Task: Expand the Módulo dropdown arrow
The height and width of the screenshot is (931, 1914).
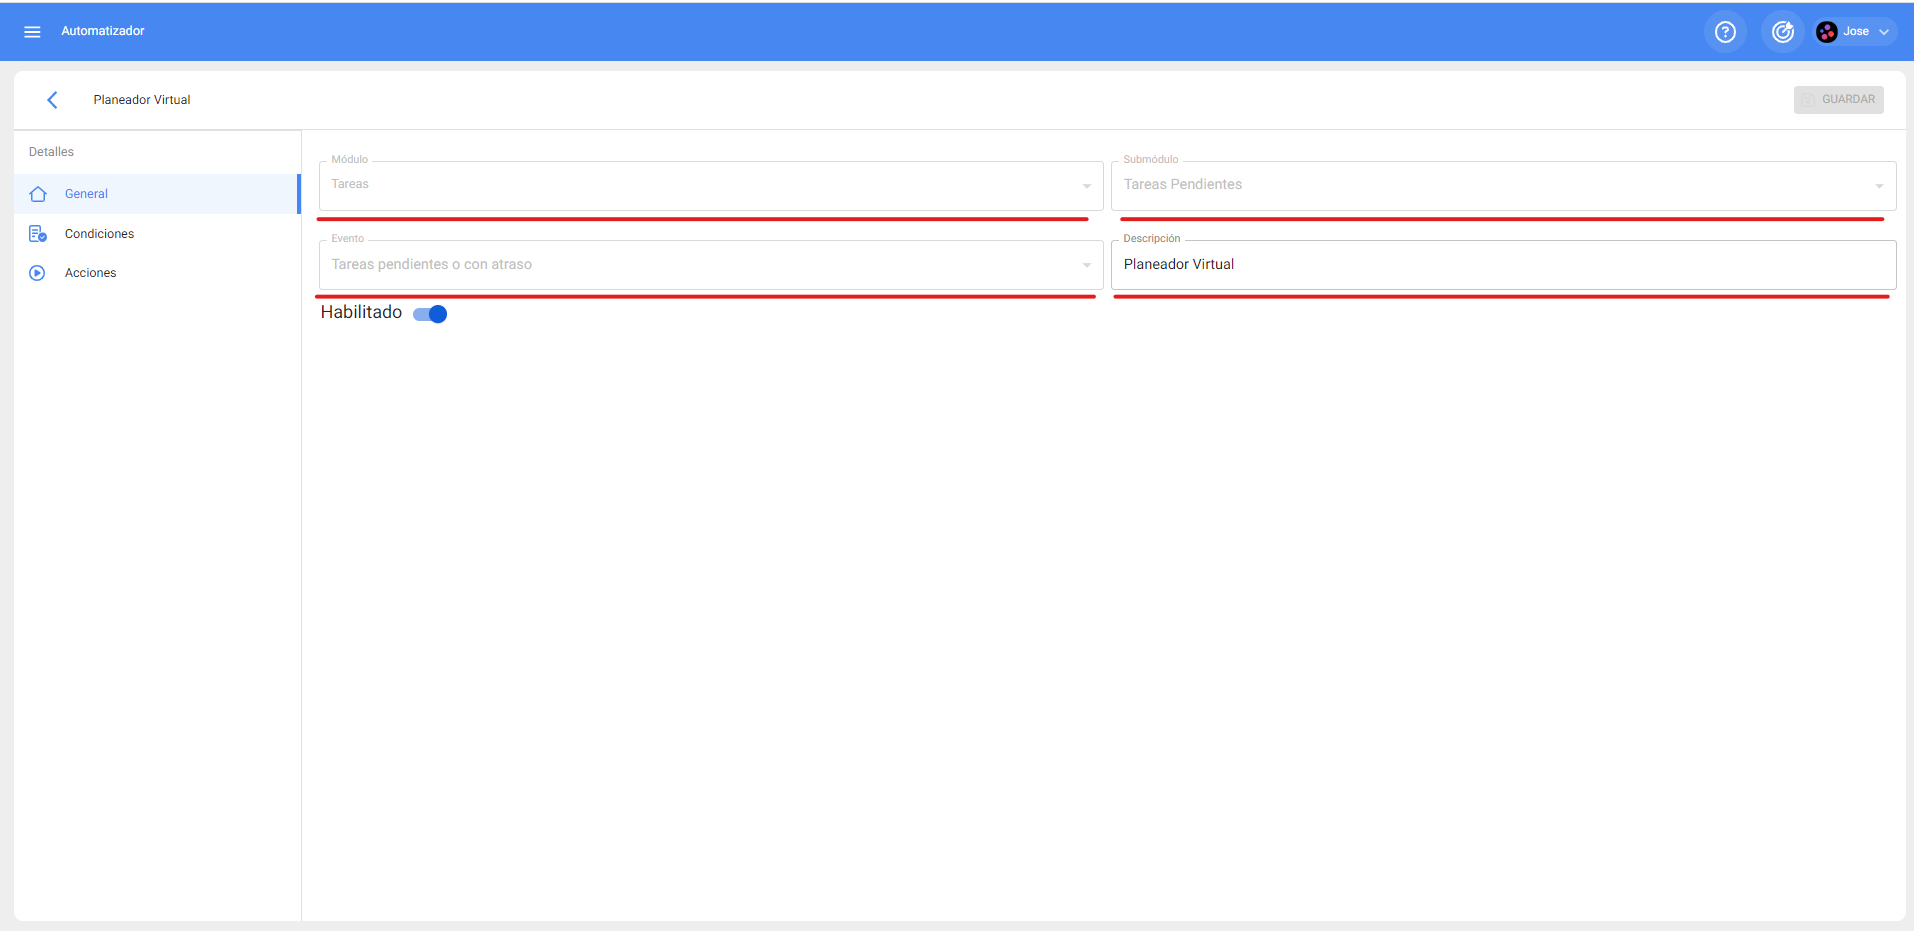Action: tap(1086, 186)
